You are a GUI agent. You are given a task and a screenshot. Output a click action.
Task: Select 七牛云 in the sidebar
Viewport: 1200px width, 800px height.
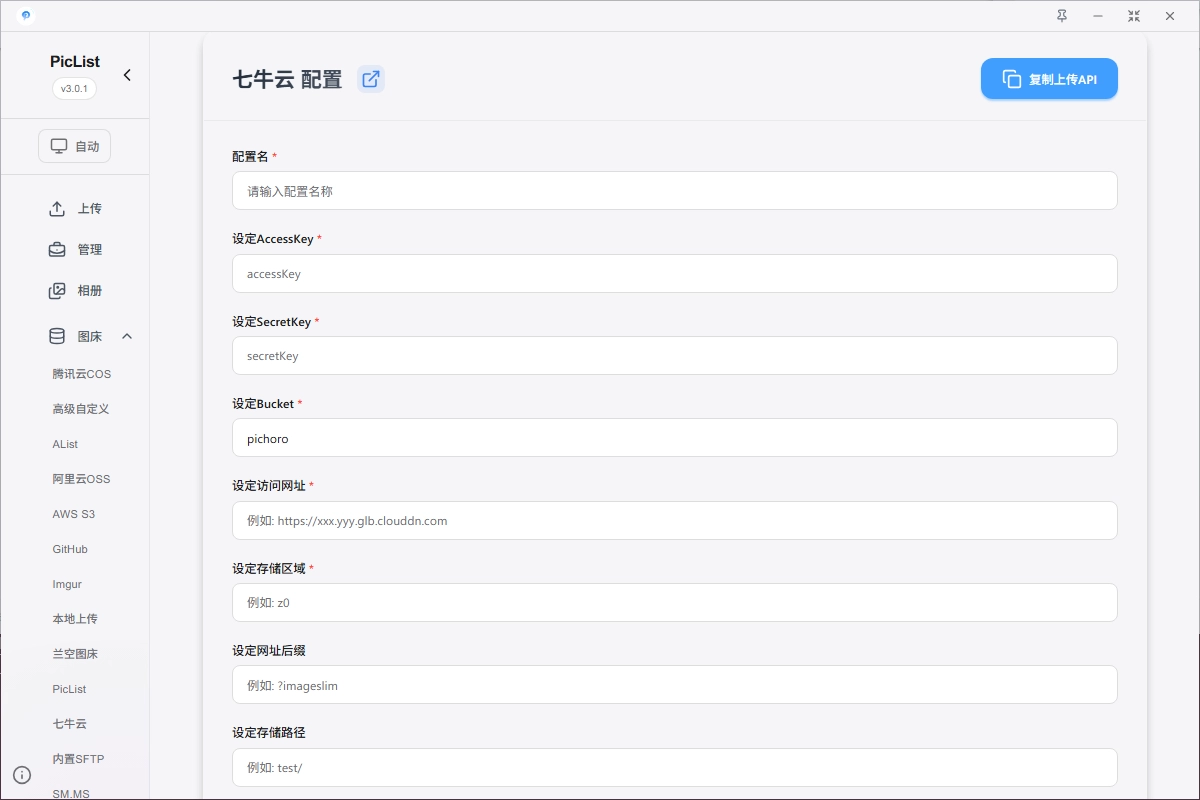click(x=70, y=724)
